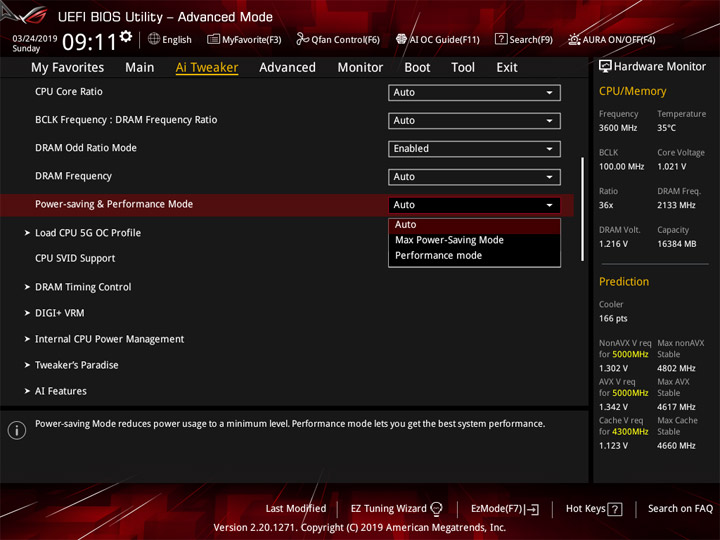Click 4802 MHz max nonAVX value
Viewport: 720px width, 540px height.
coord(676,368)
